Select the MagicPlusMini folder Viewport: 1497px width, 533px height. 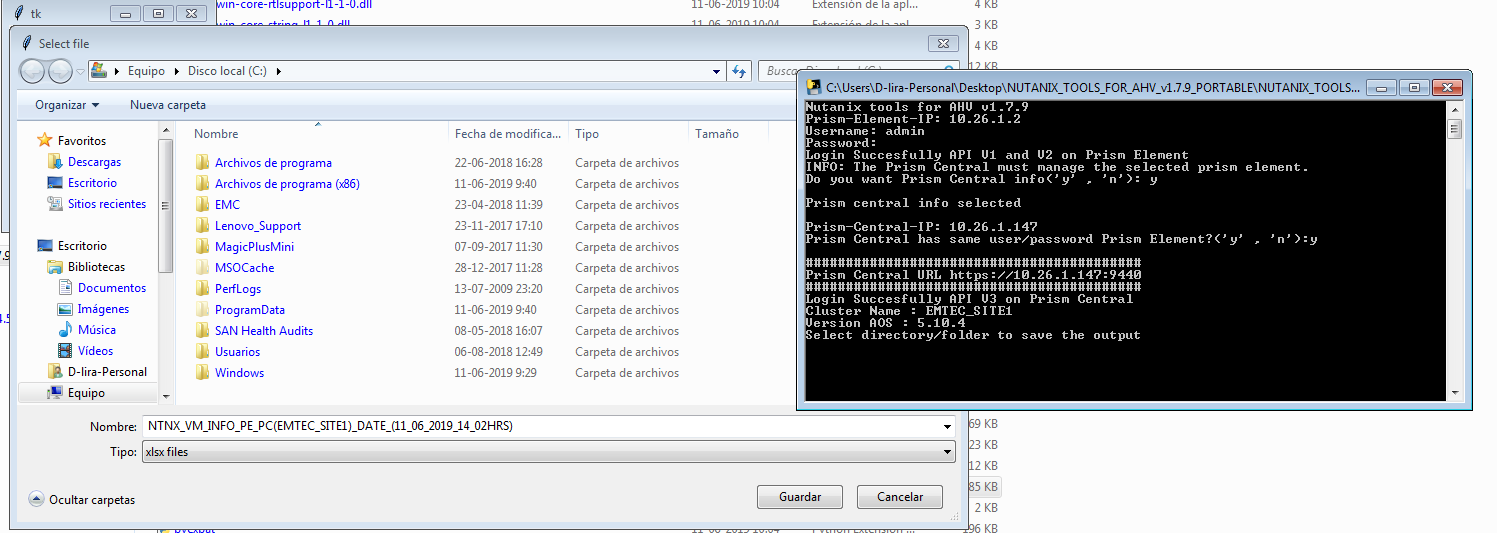pos(254,247)
